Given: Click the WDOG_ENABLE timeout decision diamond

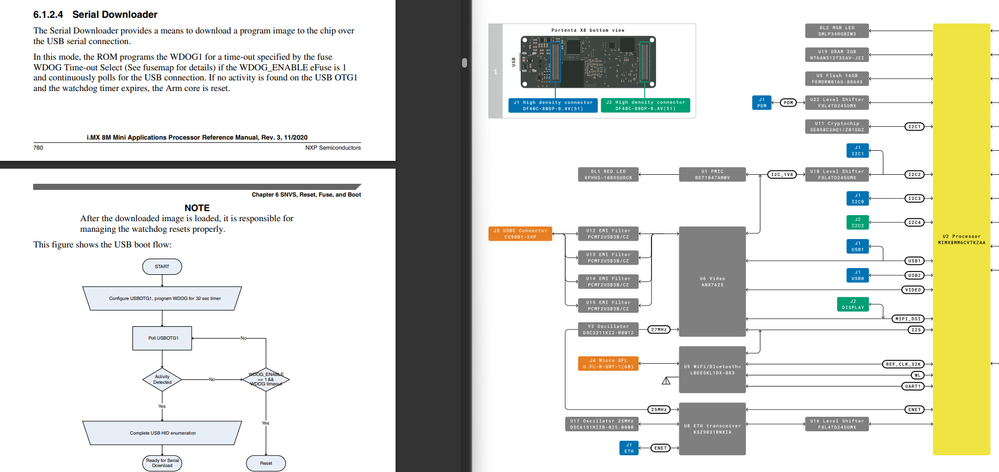Looking at the screenshot, I should pyautogui.click(x=266, y=379).
